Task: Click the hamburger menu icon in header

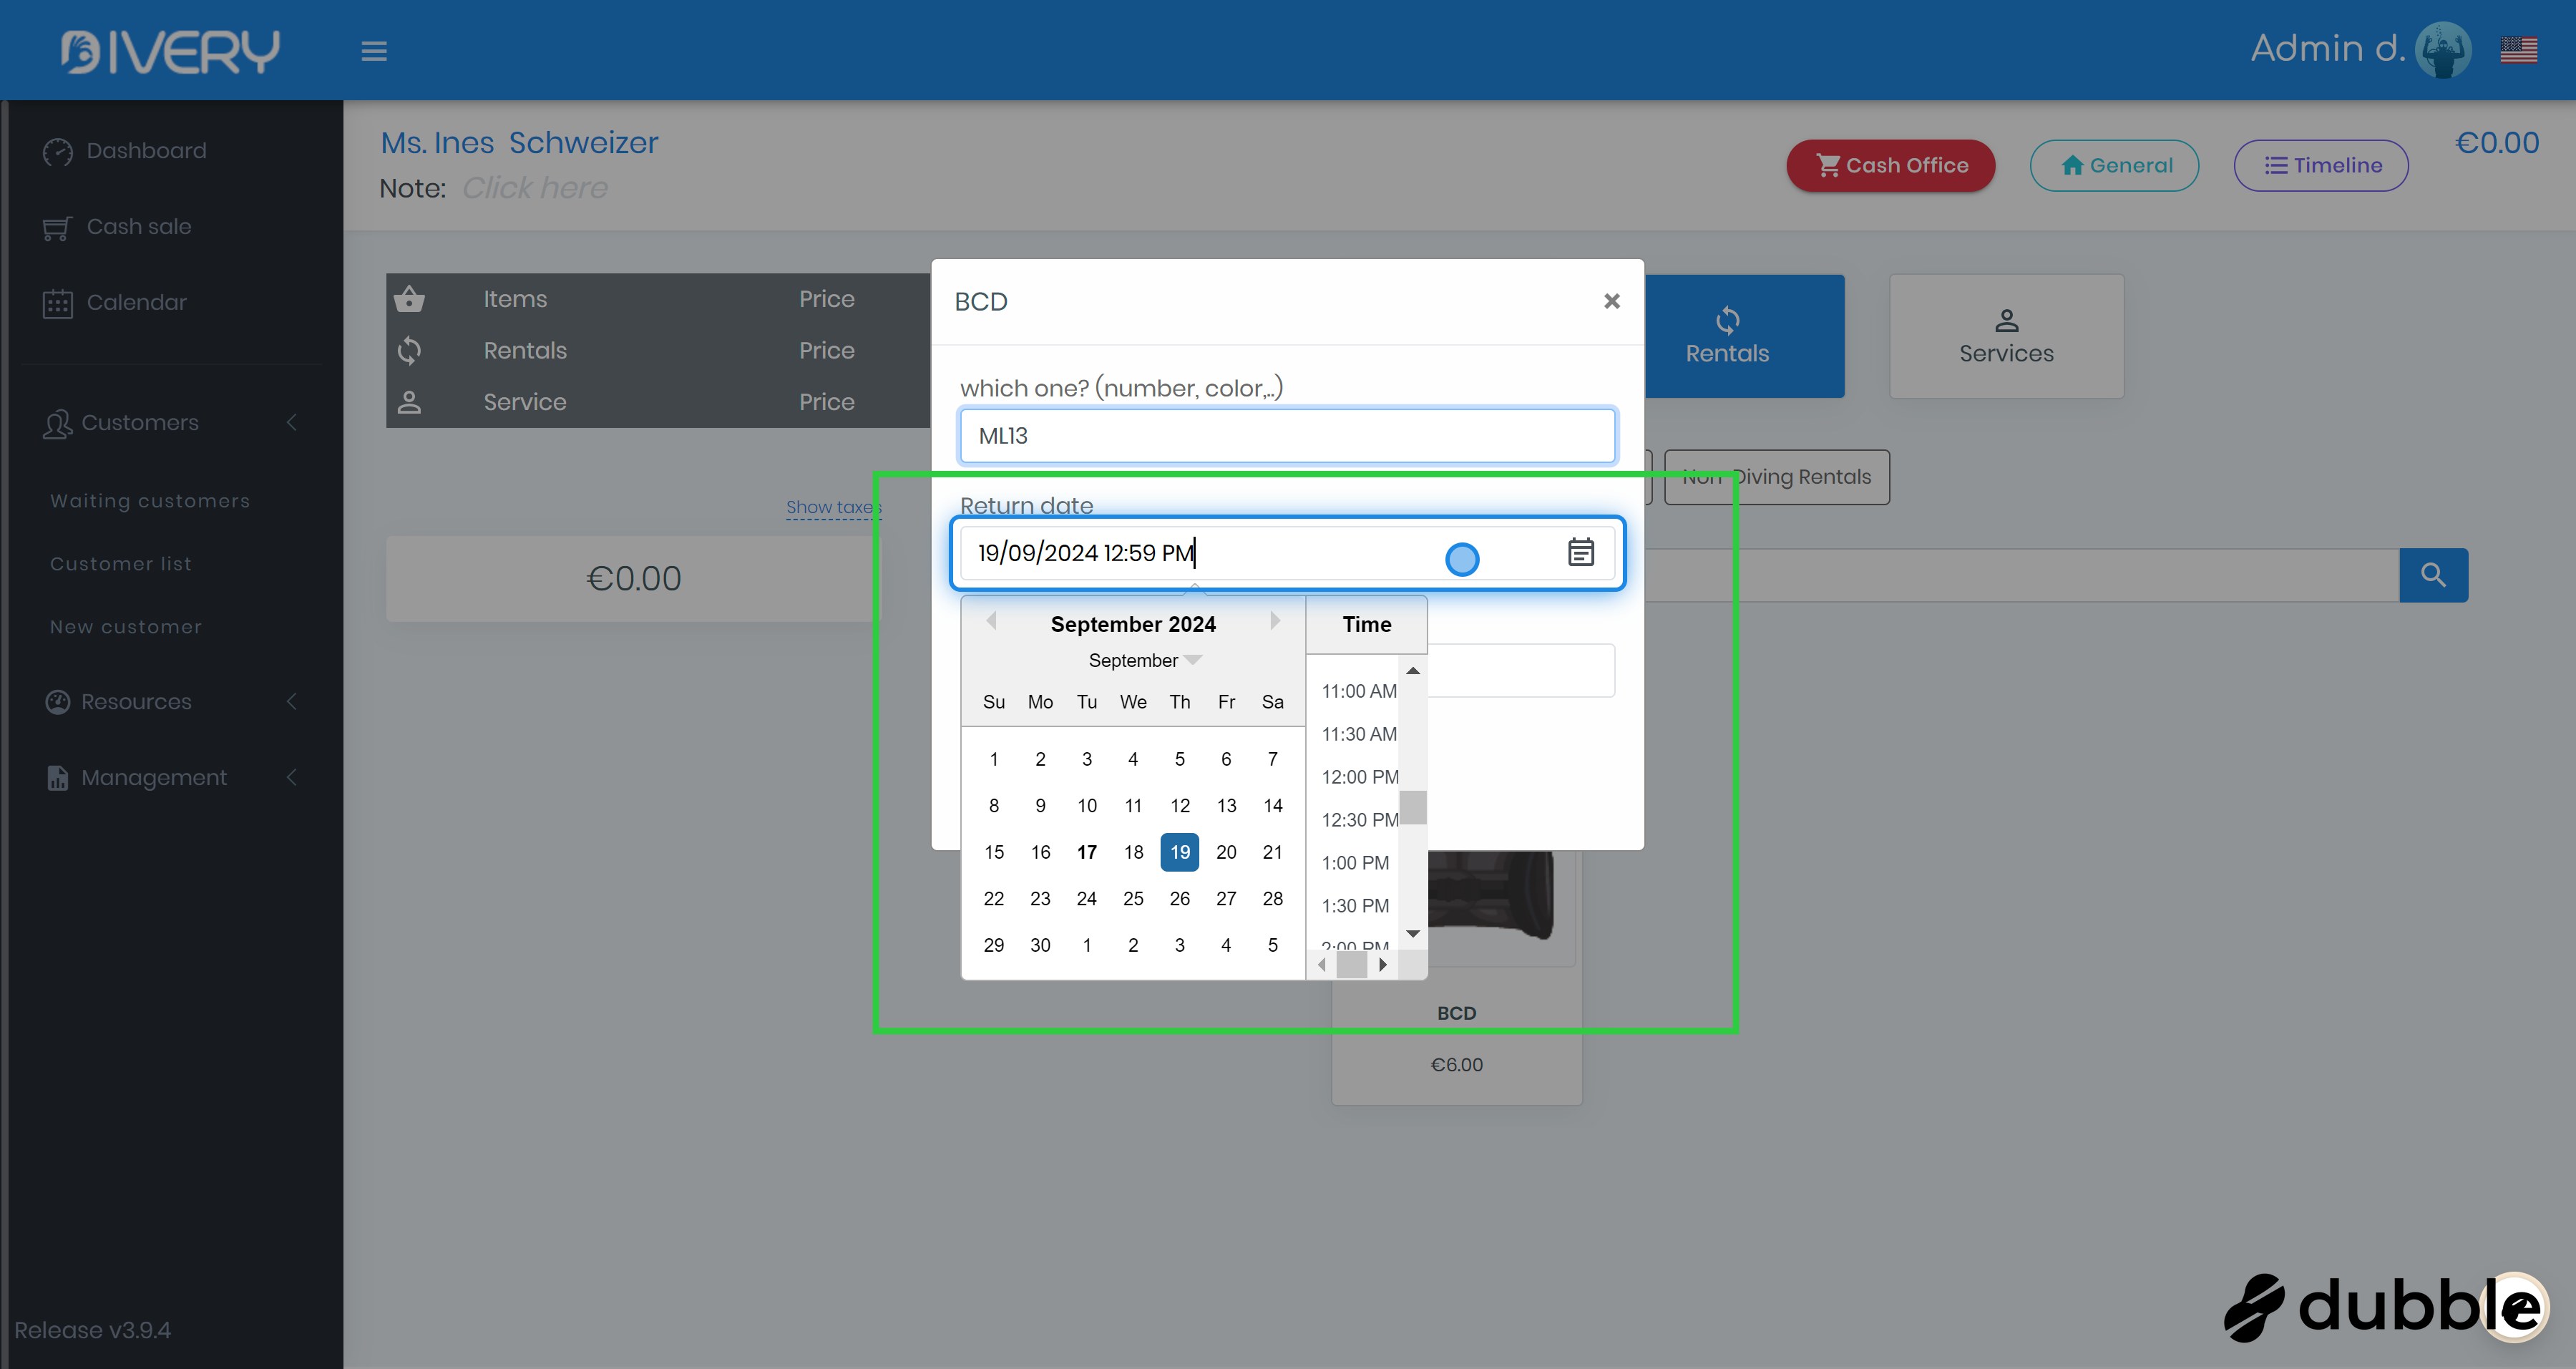Action: click(x=374, y=51)
